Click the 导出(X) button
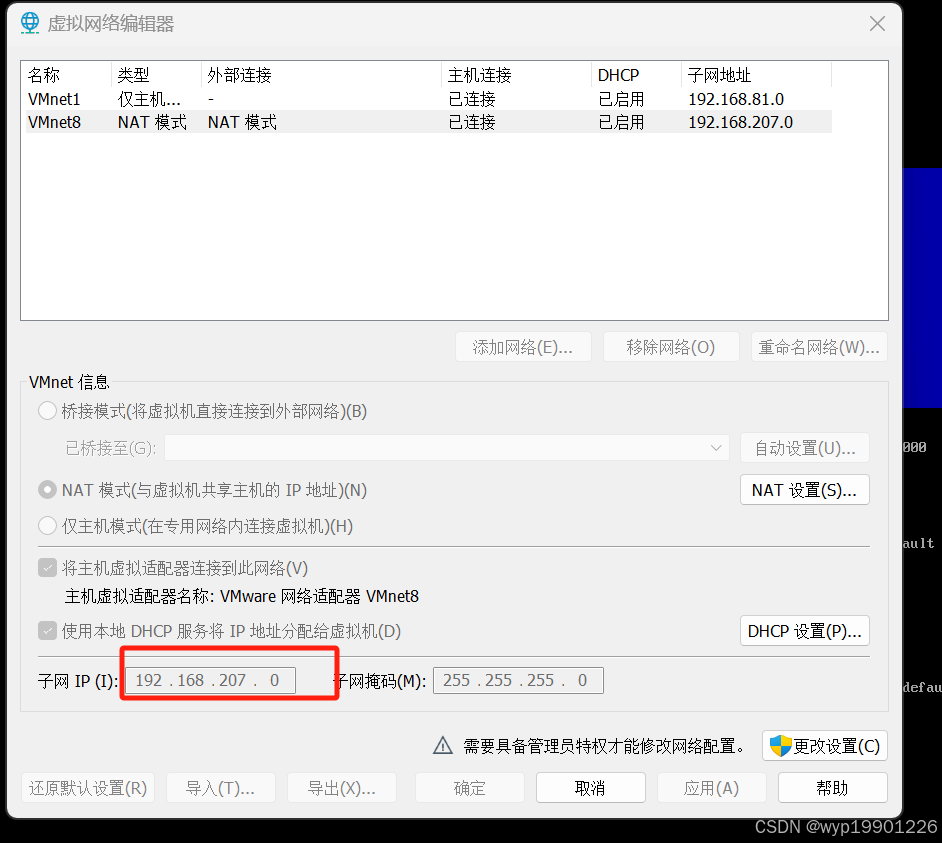 (x=342, y=788)
